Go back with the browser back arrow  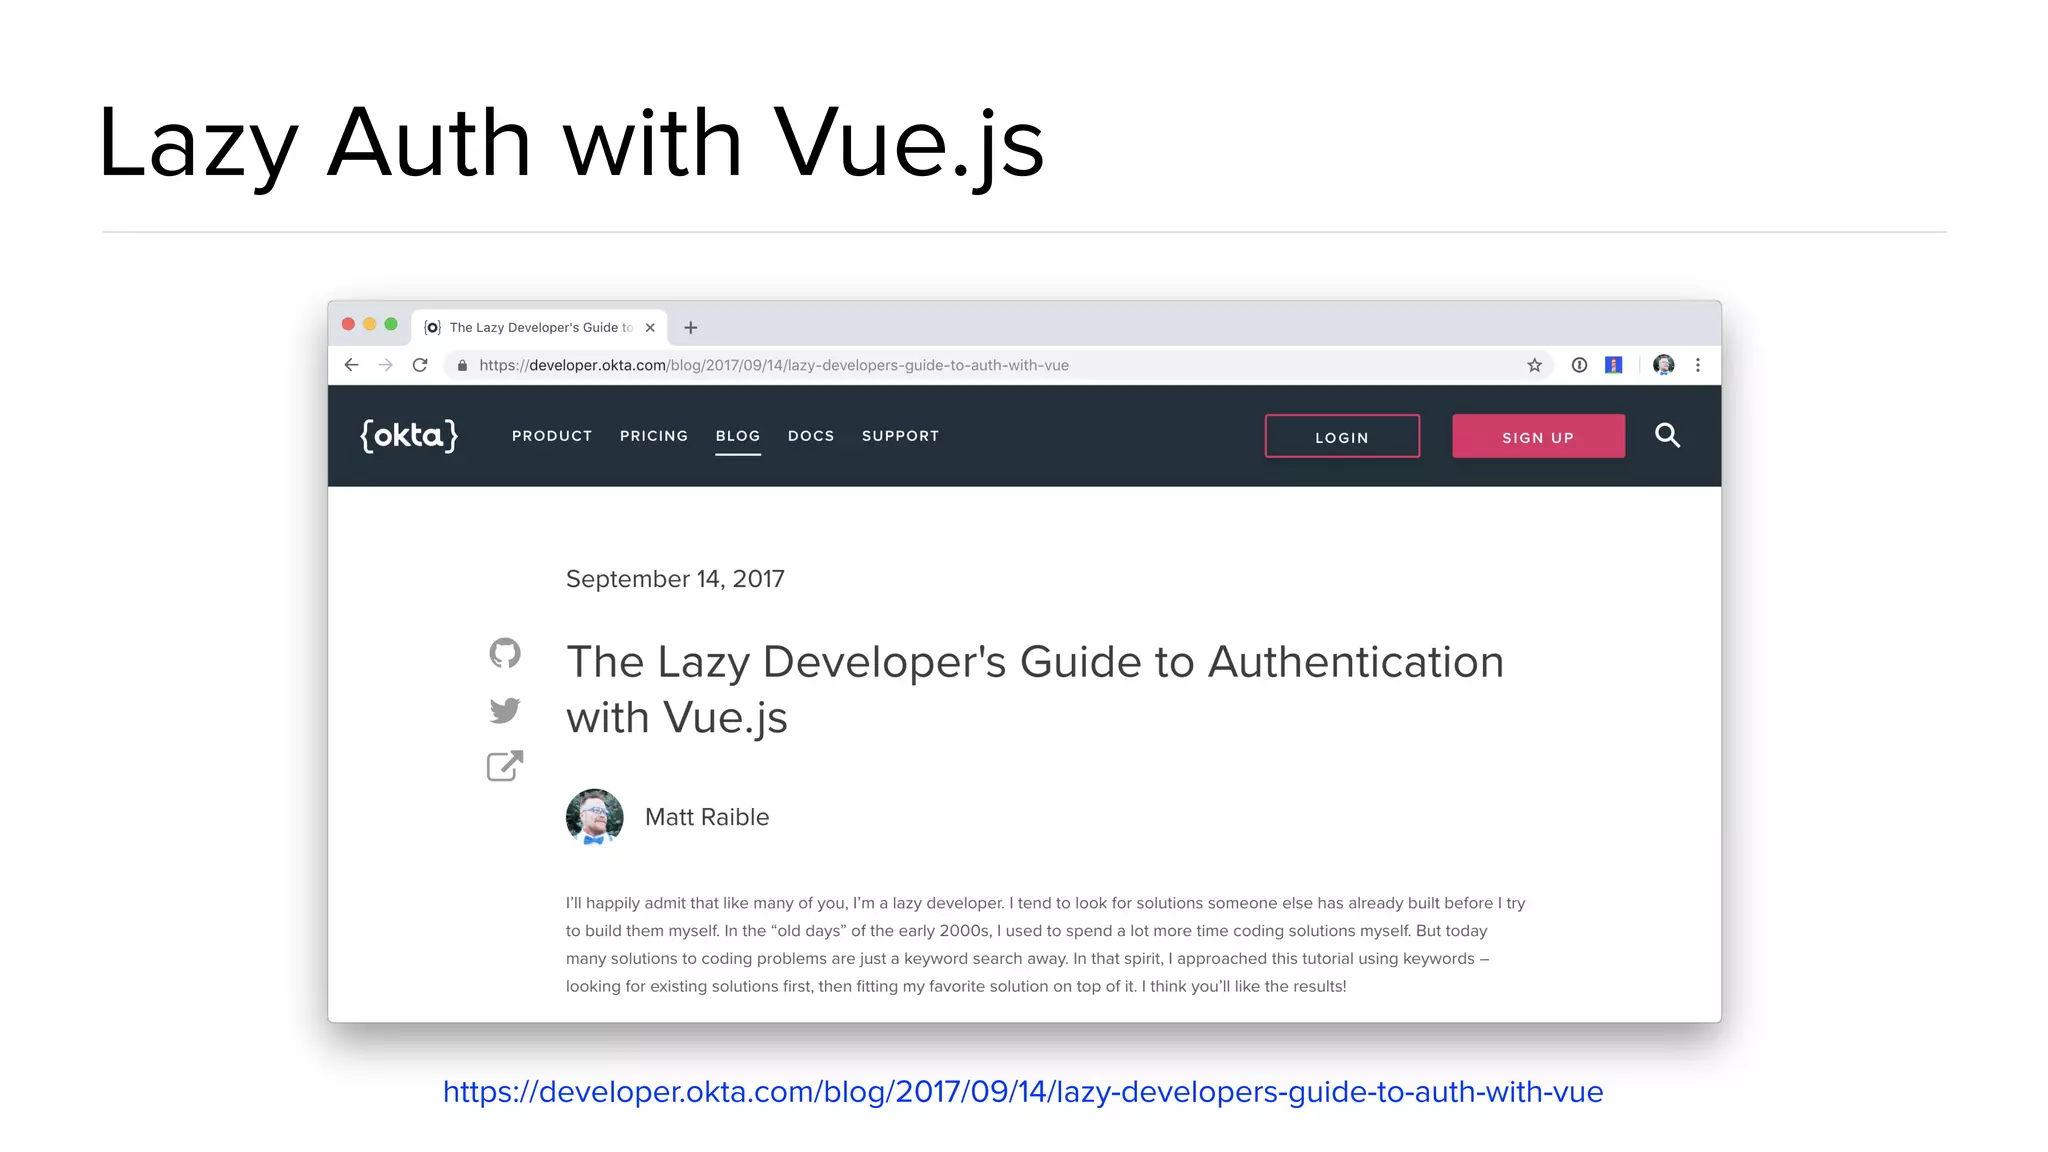pos(351,365)
